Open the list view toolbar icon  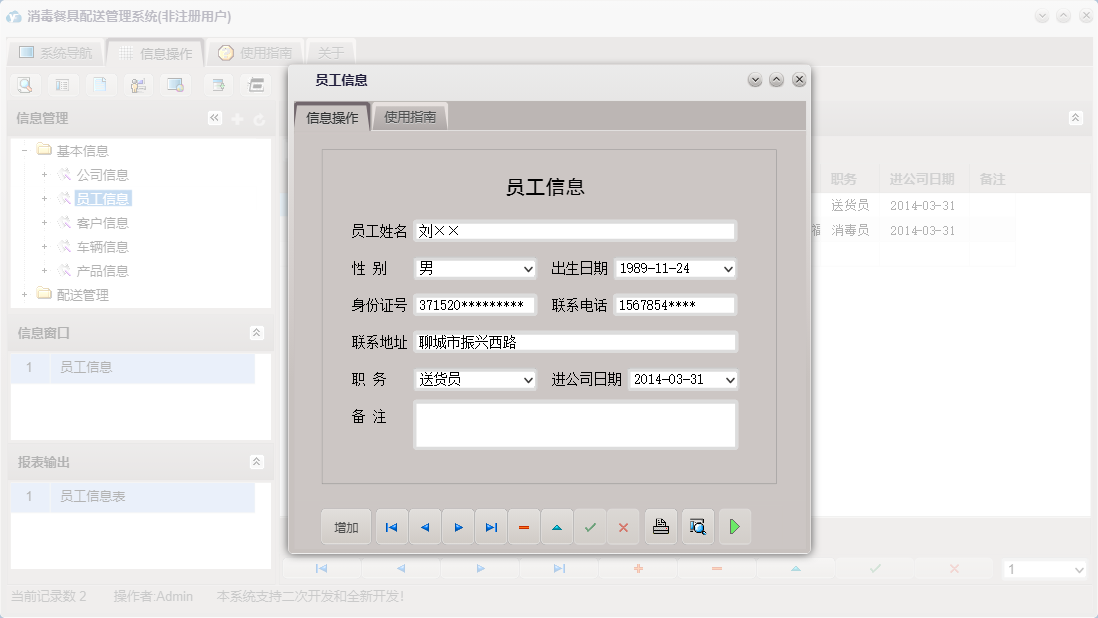click(62, 85)
